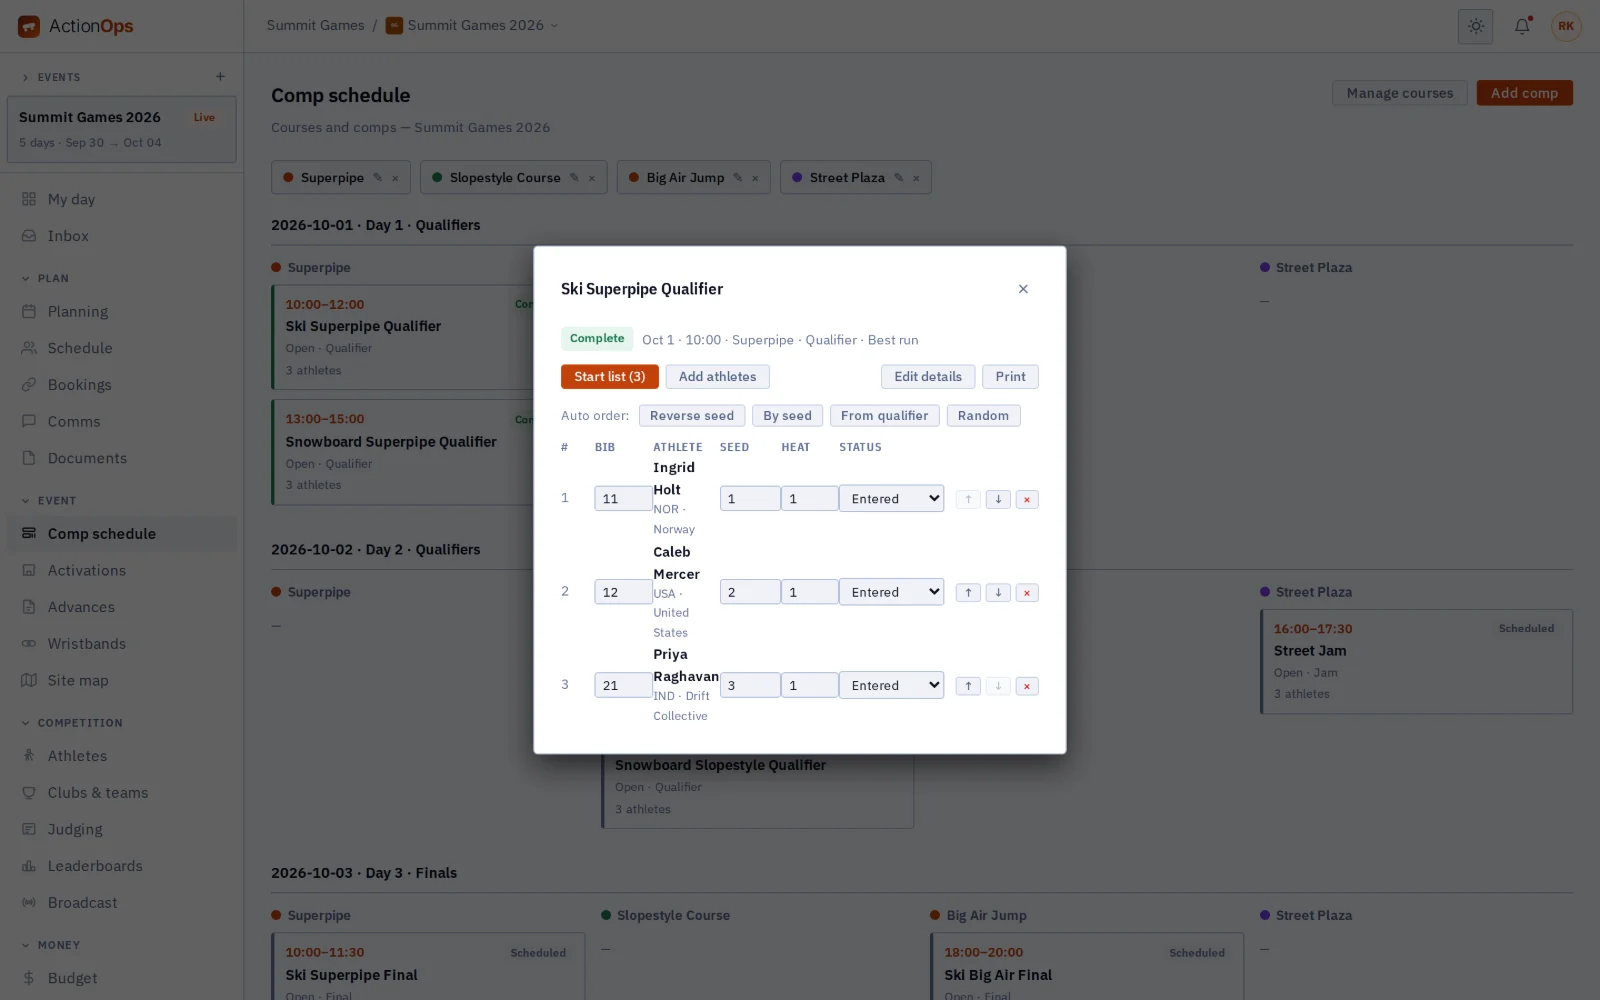This screenshot has height=1000, width=1600.
Task: Order start list From qualifier
Action: [x=884, y=416]
